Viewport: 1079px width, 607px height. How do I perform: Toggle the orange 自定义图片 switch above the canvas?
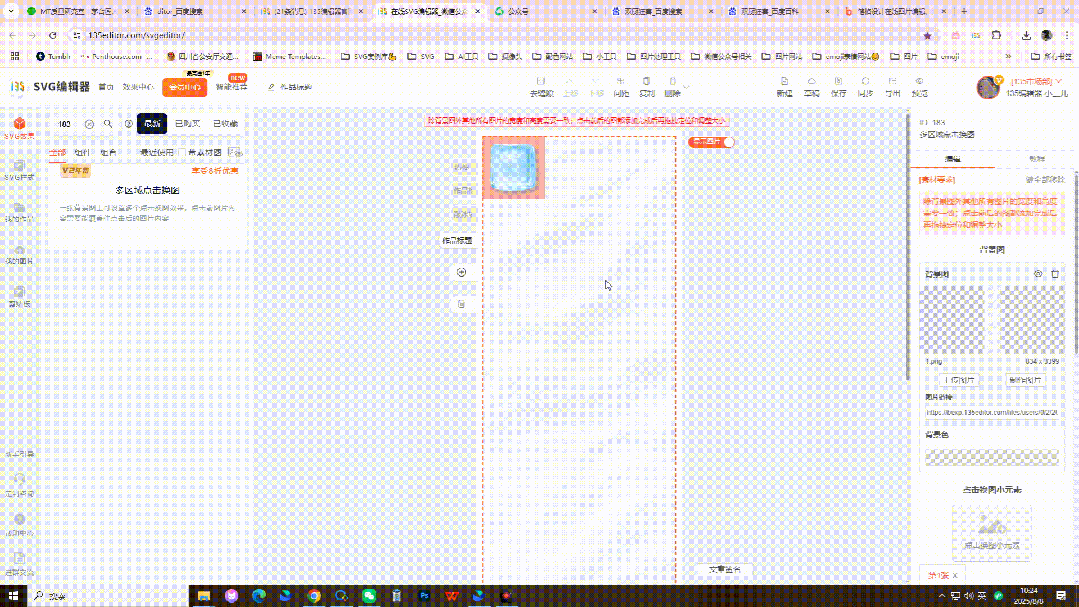[x=710, y=144]
